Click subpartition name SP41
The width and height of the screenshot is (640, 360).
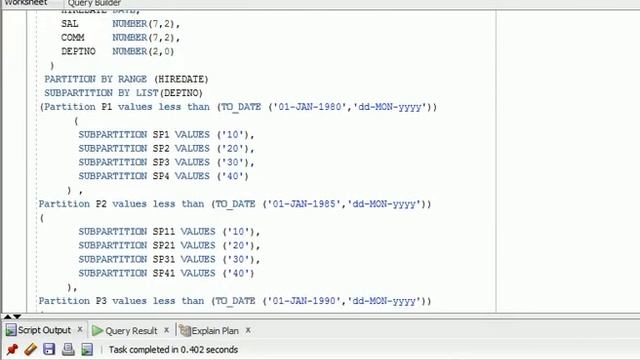[164, 273]
